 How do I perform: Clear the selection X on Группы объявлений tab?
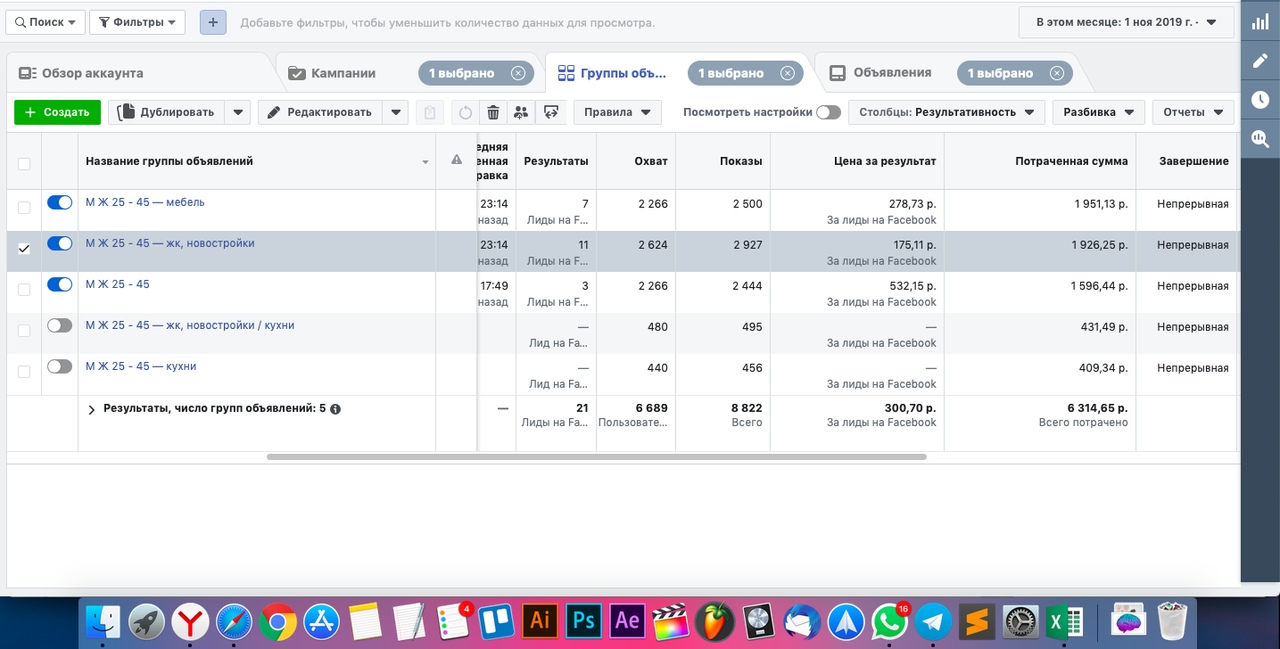pyautogui.click(x=787, y=73)
